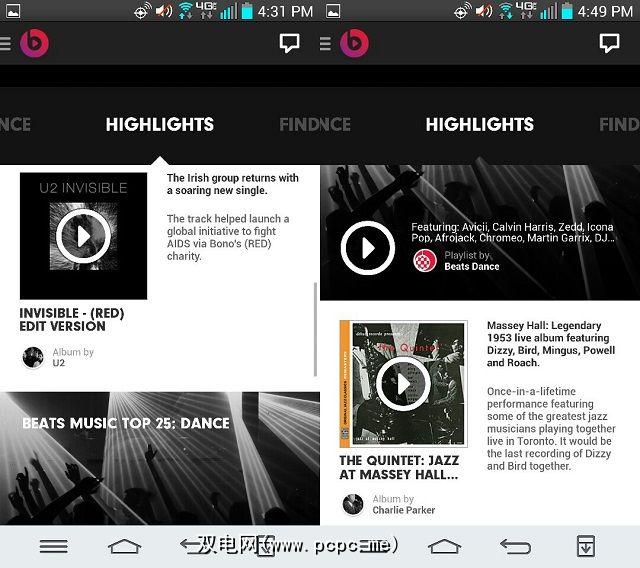Image resolution: width=640 pixels, height=568 pixels.
Task: Open the BEATS MUSIC TOP 25: DANCE banner
Action: [x=160, y=458]
